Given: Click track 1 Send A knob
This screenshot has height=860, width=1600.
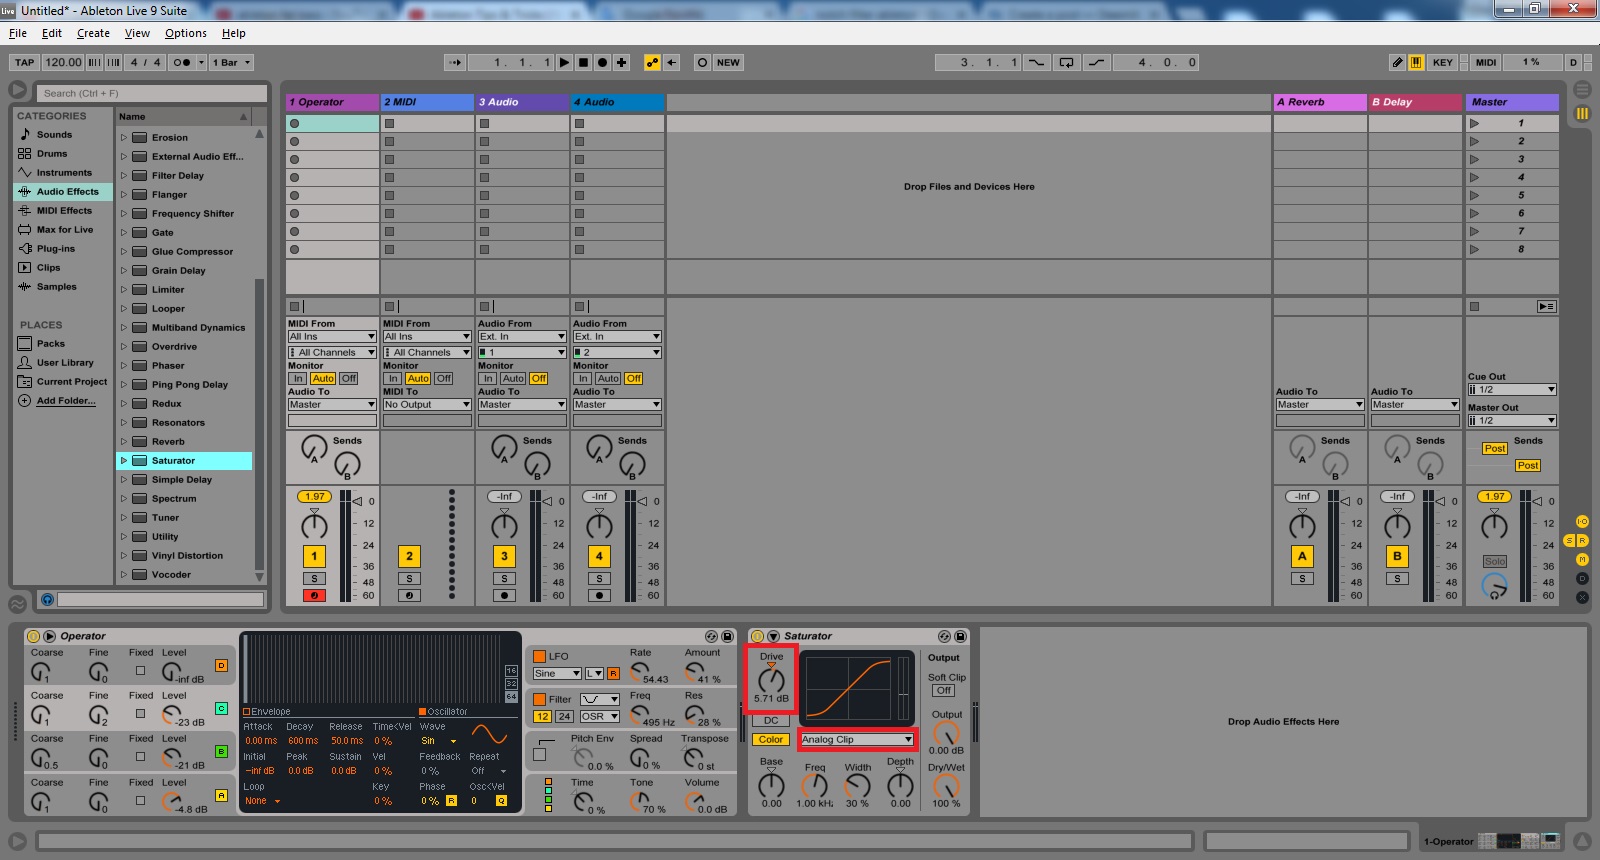Looking at the screenshot, I should tap(314, 448).
